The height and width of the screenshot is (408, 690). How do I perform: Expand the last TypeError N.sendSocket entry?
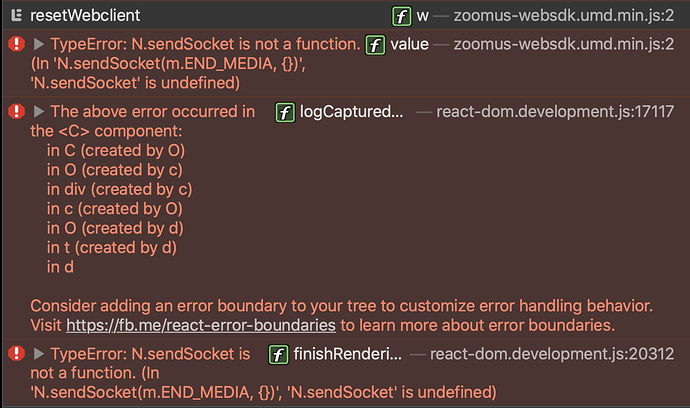tap(39, 353)
